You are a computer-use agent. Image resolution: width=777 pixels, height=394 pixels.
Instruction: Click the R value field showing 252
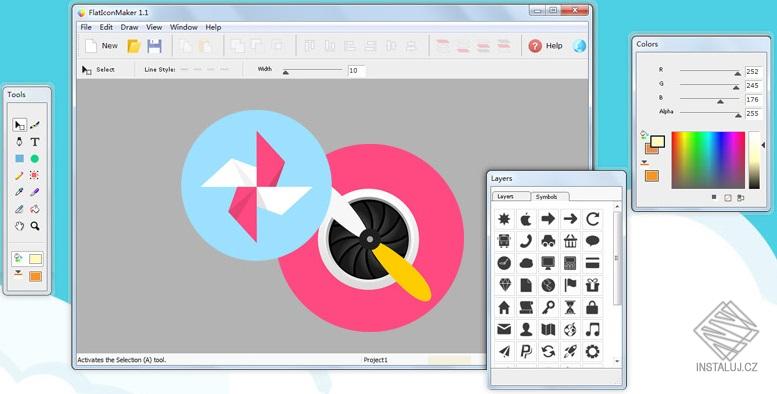coord(753,71)
